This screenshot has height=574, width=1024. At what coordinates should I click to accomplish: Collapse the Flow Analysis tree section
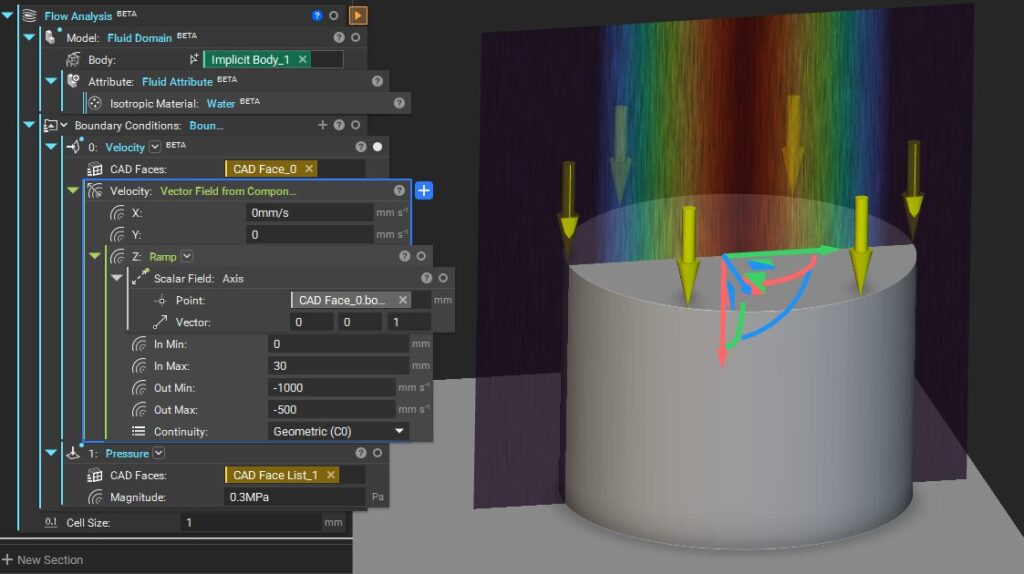coord(8,15)
